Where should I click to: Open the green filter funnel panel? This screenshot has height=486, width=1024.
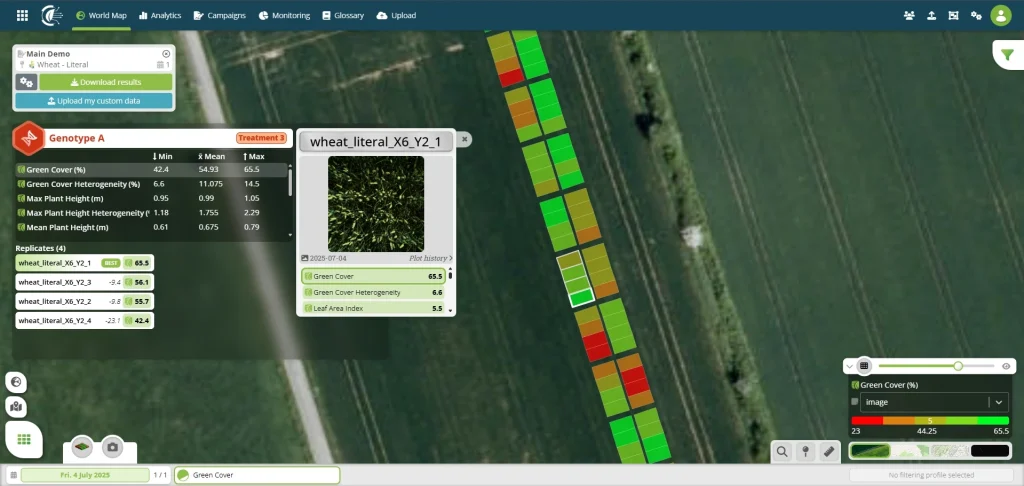point(1008,55)
